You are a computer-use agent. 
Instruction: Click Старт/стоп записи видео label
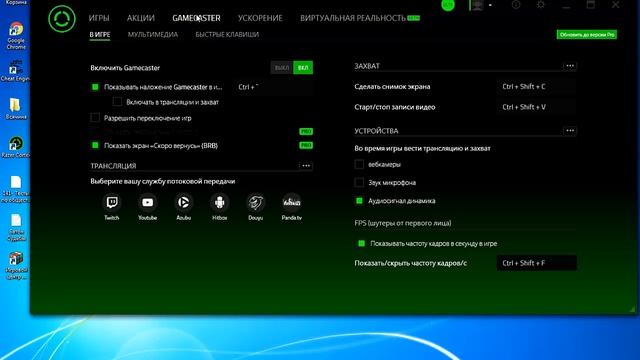(395, 107)
